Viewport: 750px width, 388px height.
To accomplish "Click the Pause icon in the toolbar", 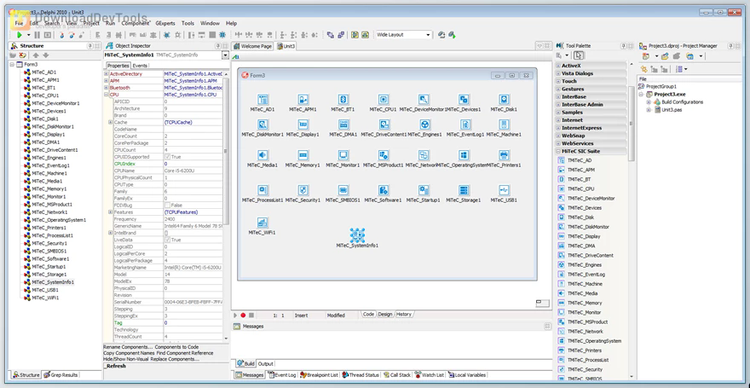I will pos(37,35).
